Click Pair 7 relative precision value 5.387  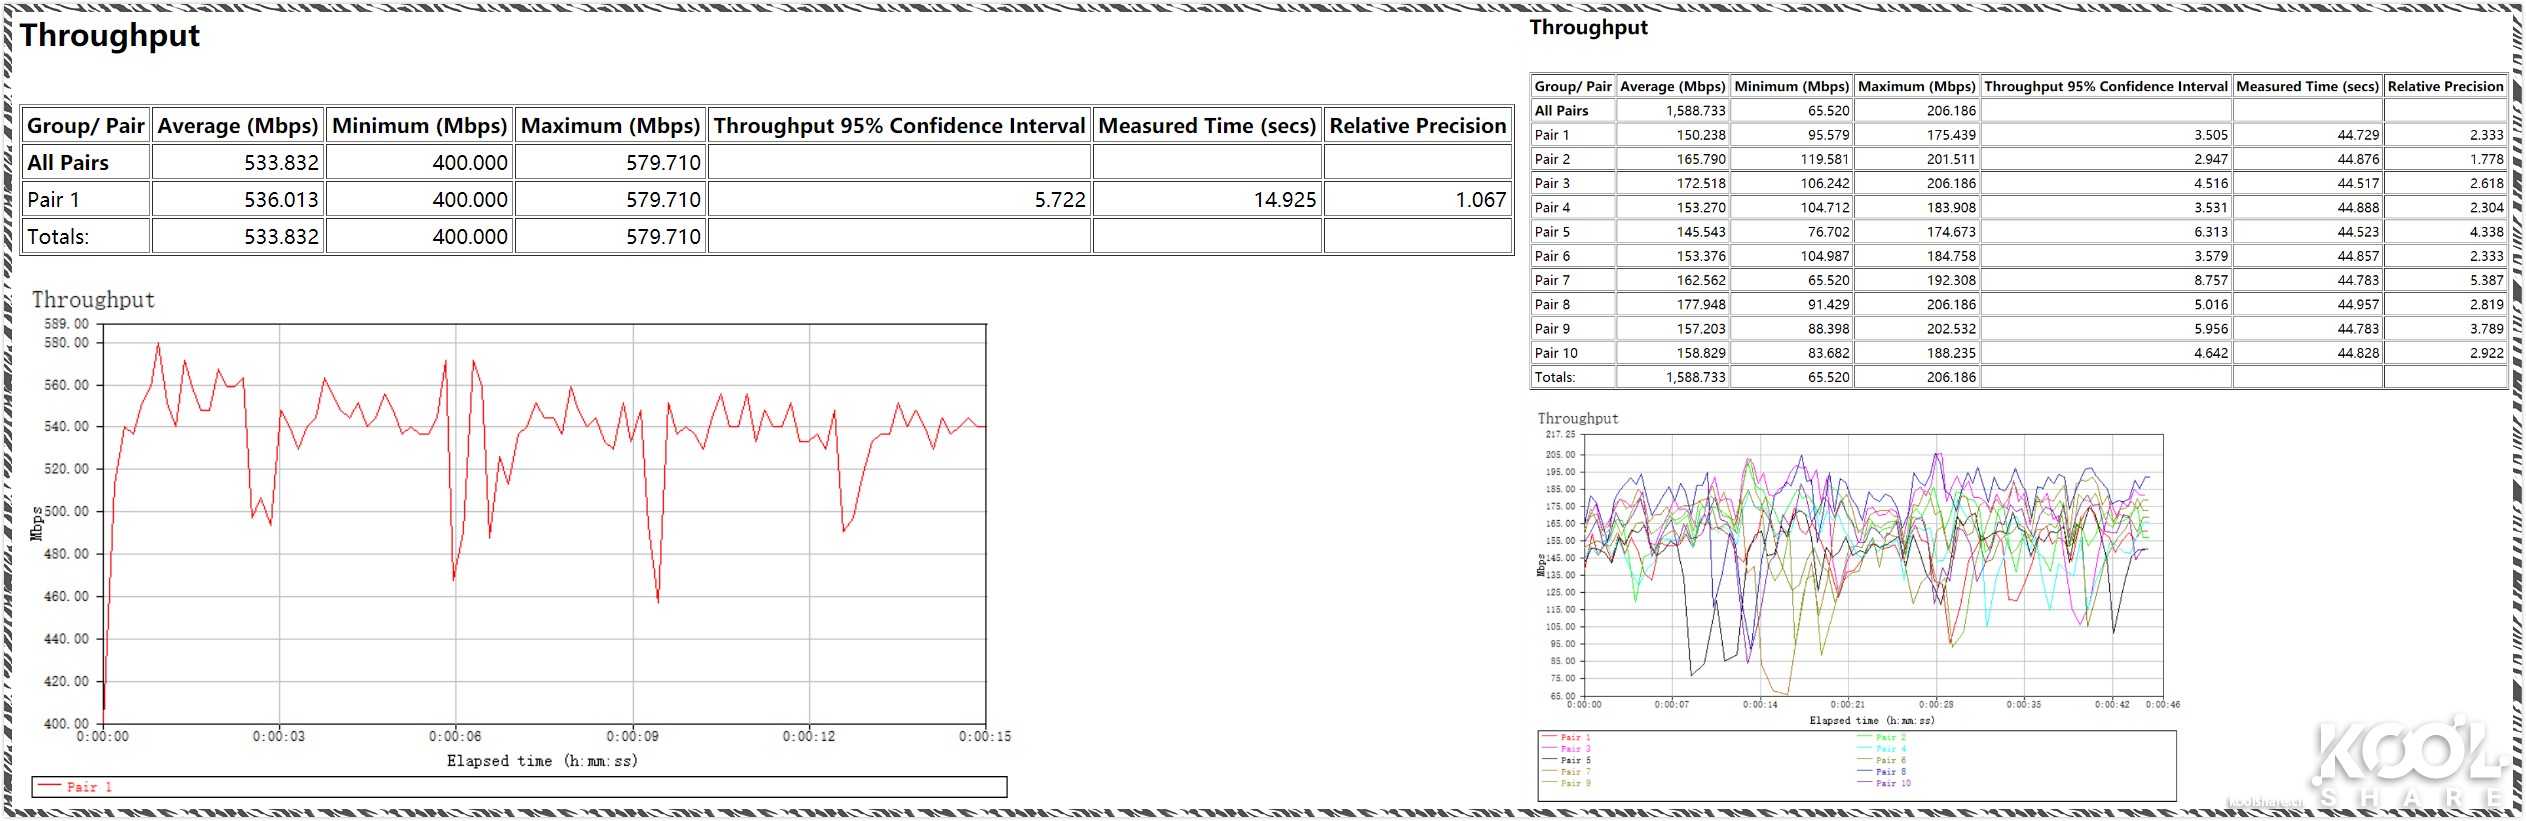click(2486, 281)
